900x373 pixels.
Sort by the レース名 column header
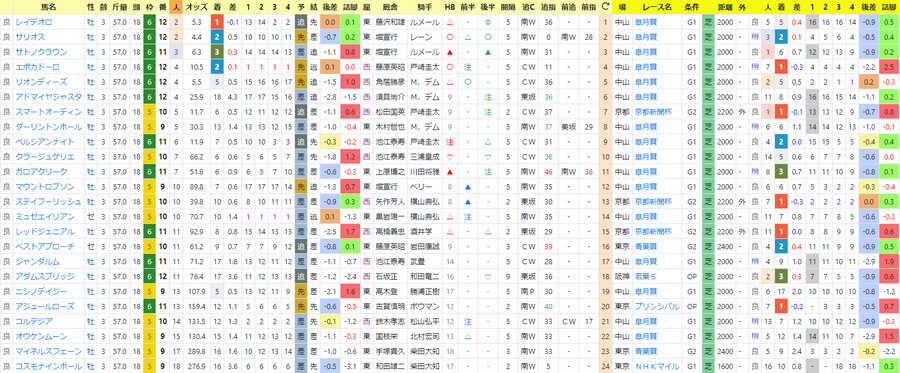click(x=657, y=7)
